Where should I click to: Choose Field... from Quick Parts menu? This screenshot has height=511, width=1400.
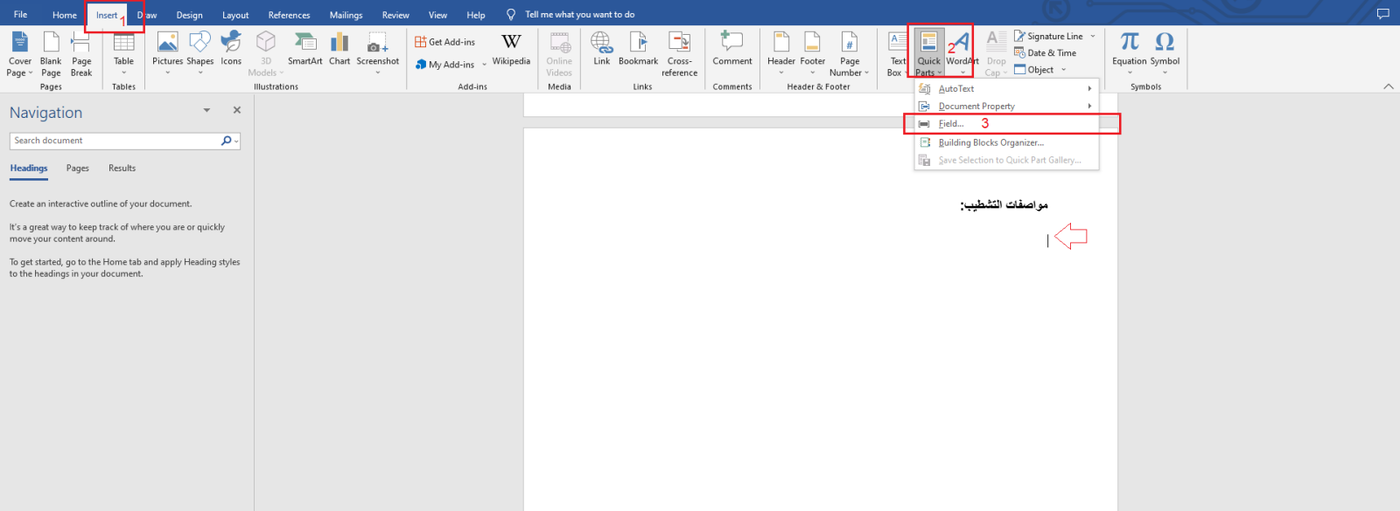1006,123
